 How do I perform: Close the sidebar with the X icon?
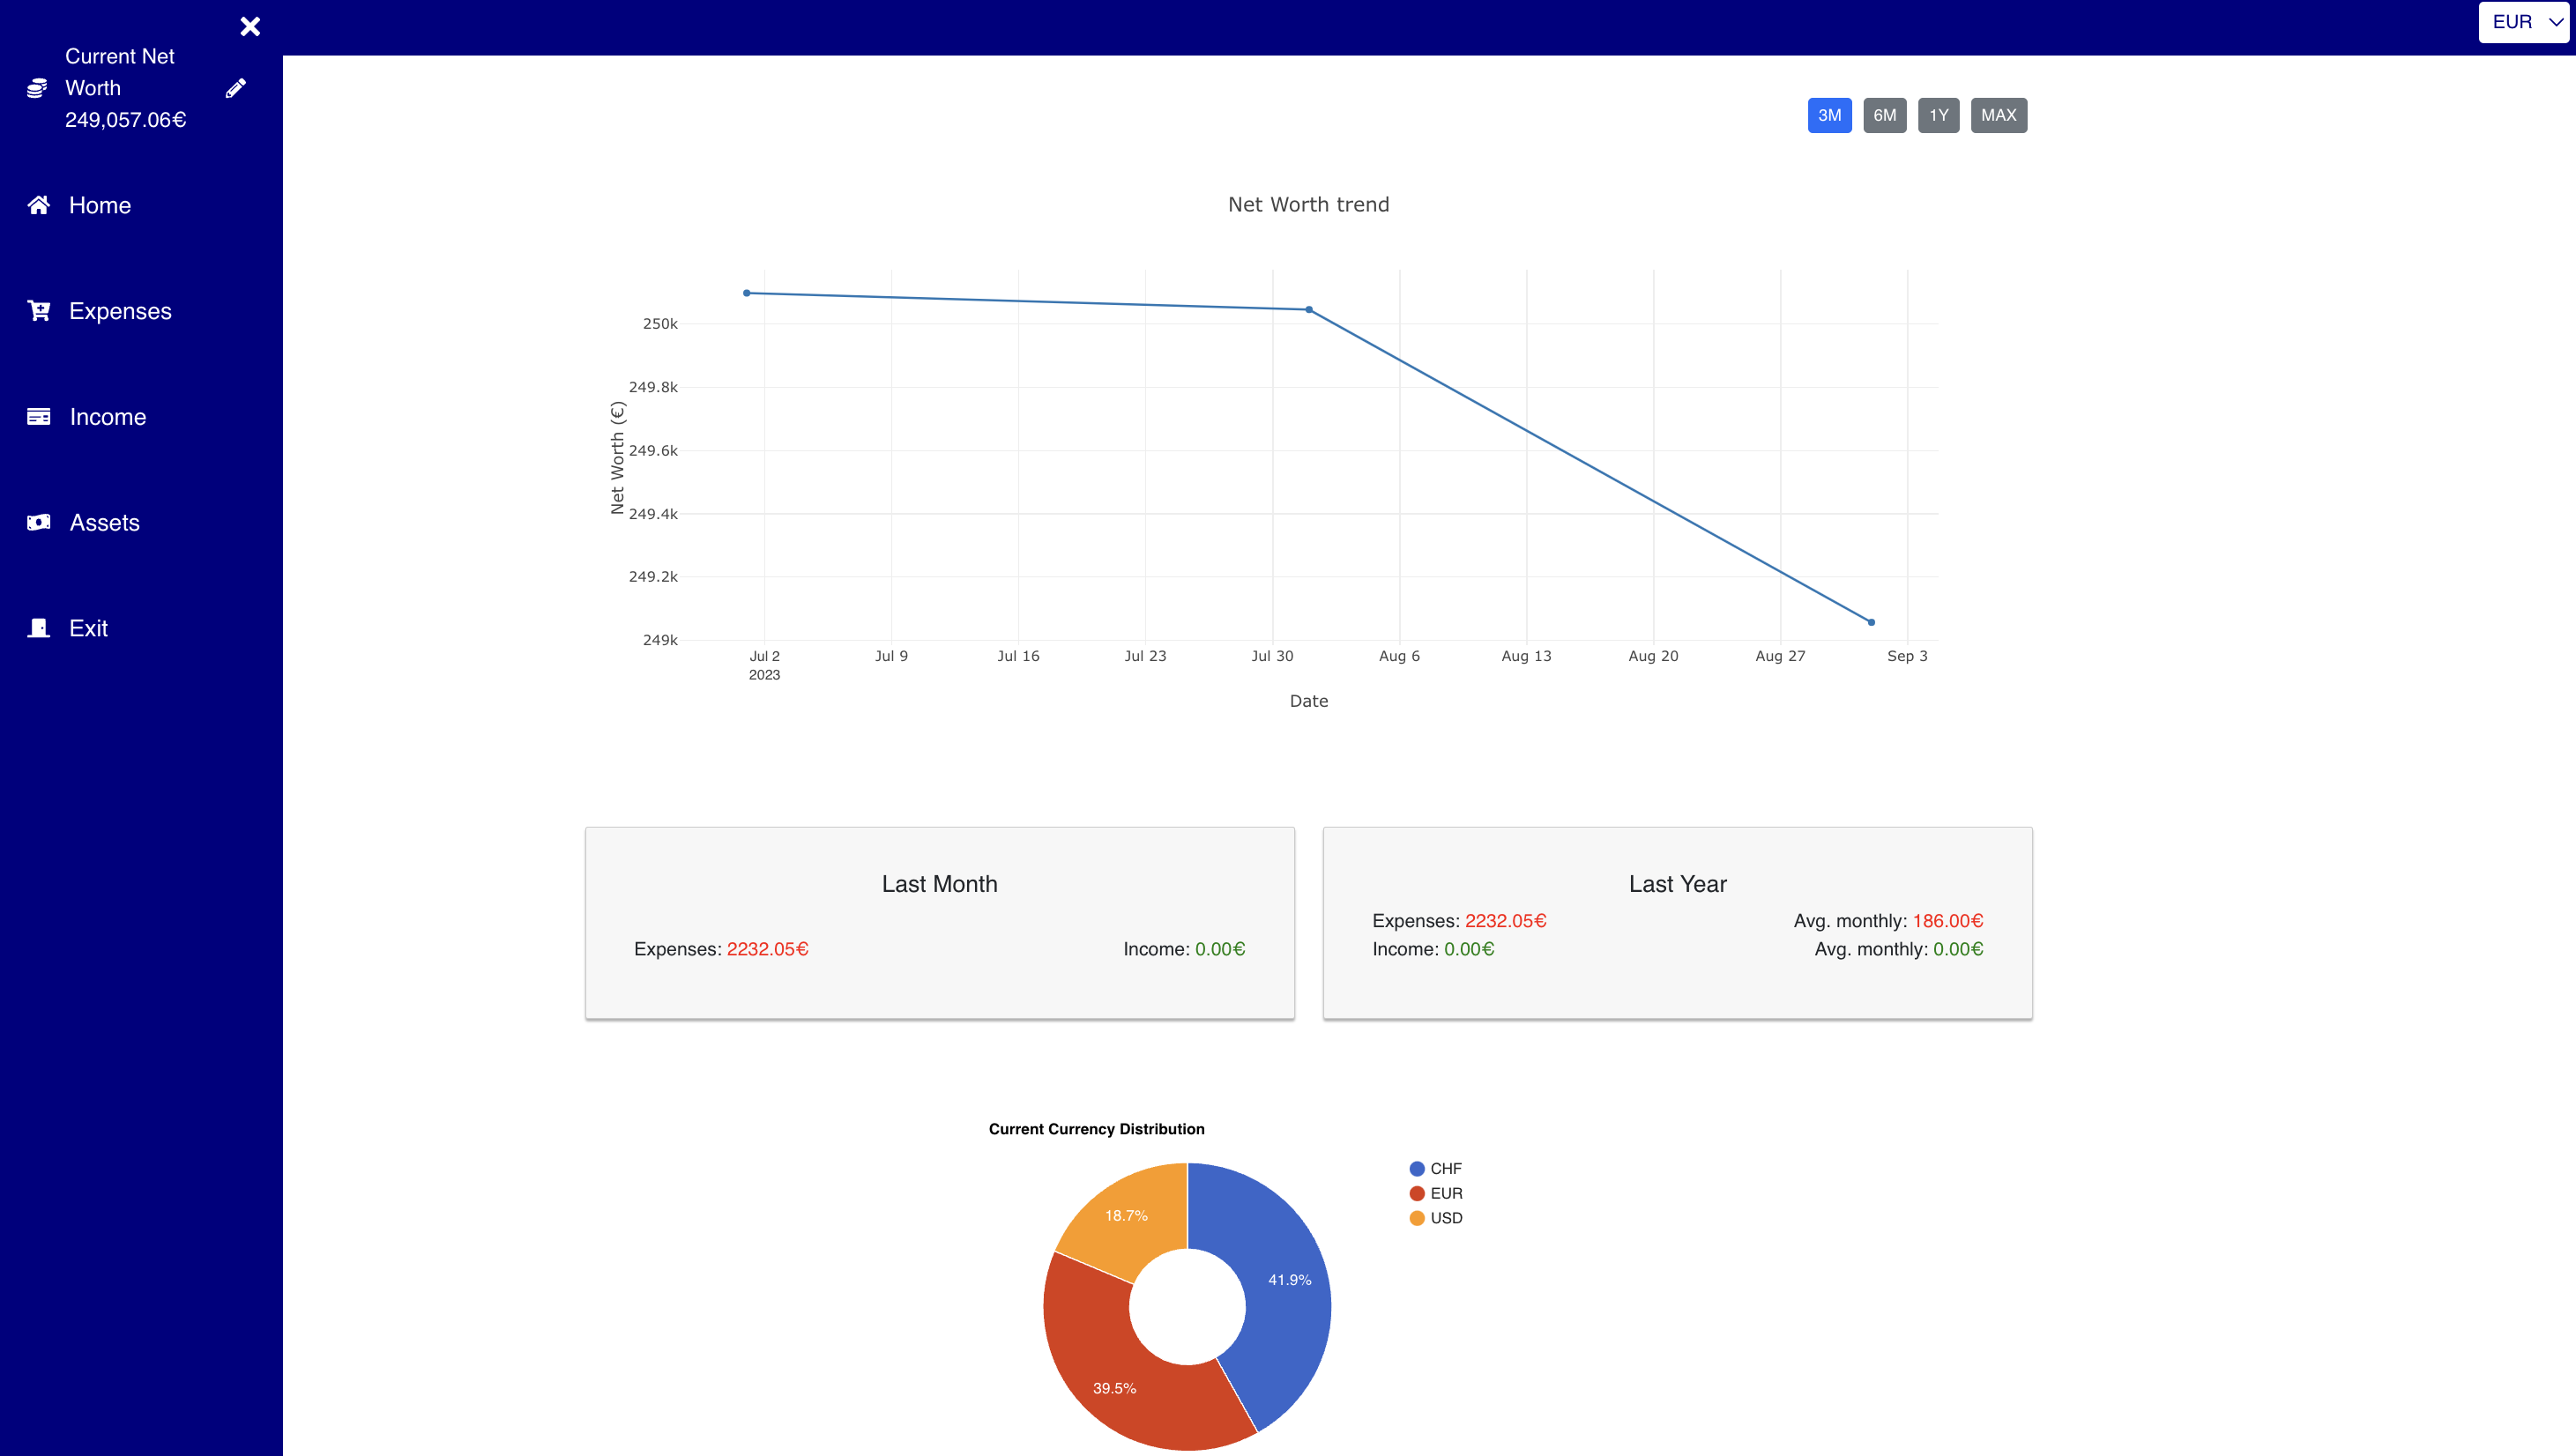[x=250, y=26]
